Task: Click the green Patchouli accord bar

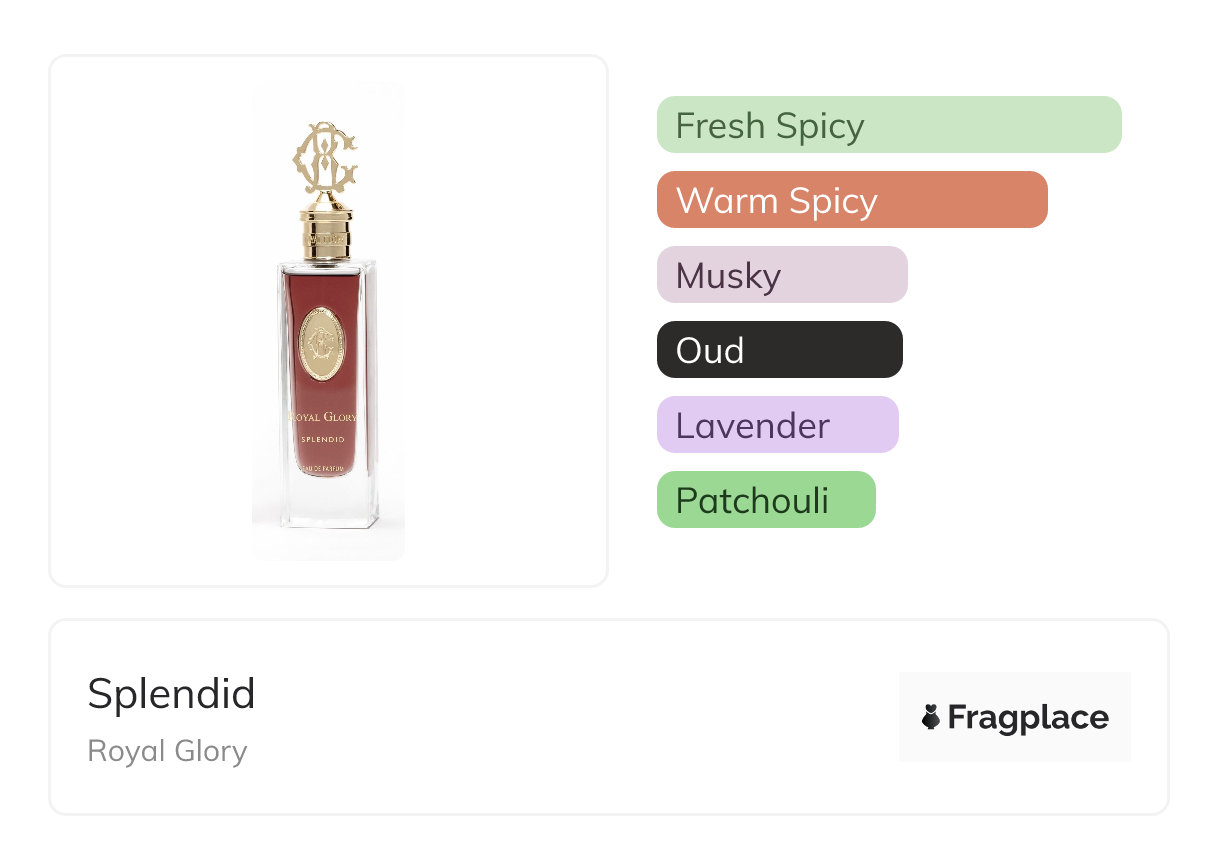Action: click(x=765, y=500)
